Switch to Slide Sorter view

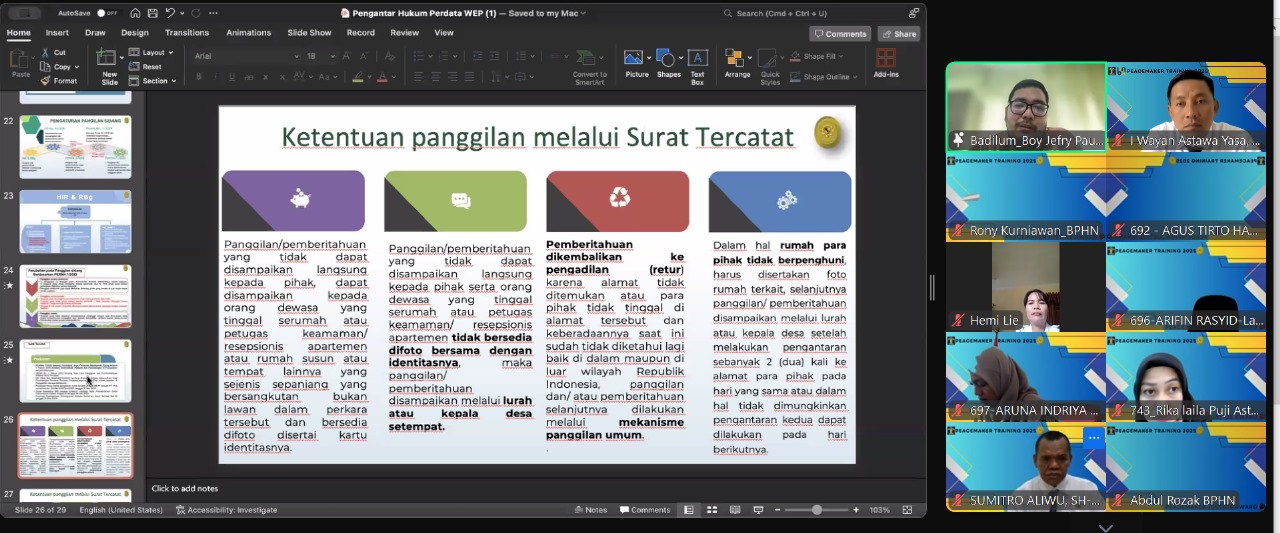(711, 510)
